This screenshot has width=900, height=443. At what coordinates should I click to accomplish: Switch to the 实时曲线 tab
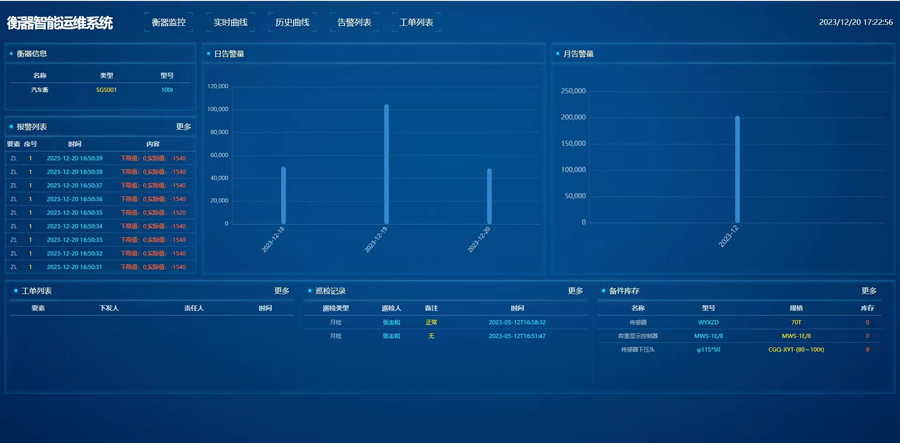(x=230, y=22)
